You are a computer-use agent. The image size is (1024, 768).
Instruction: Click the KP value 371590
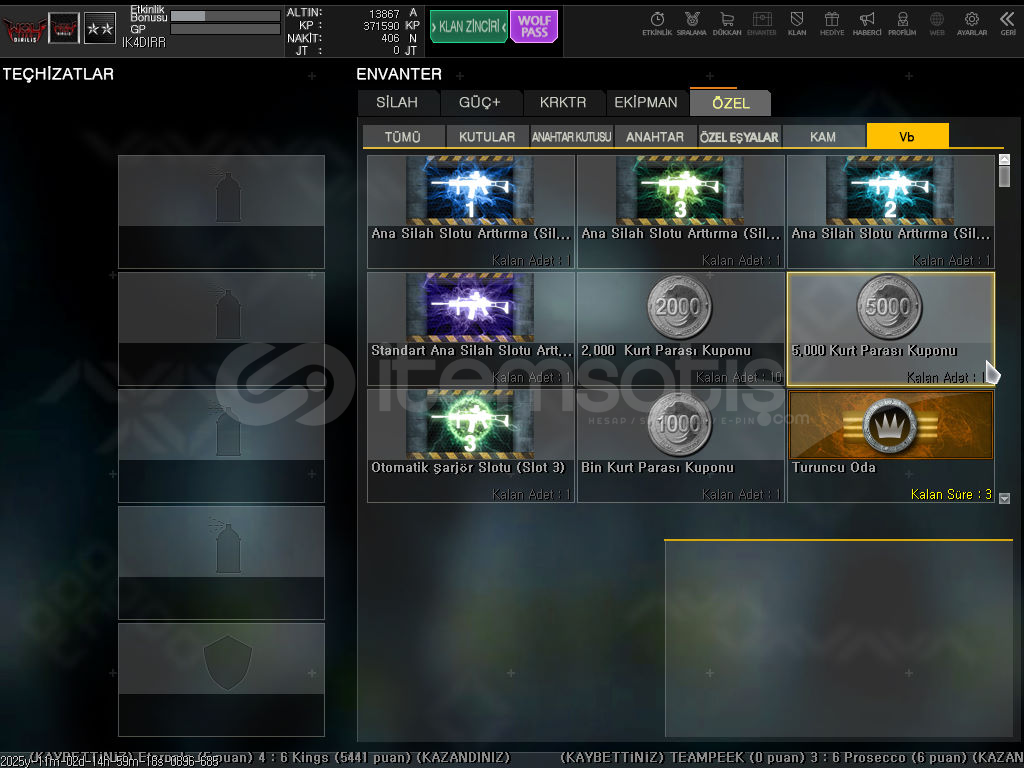[381, 26]
